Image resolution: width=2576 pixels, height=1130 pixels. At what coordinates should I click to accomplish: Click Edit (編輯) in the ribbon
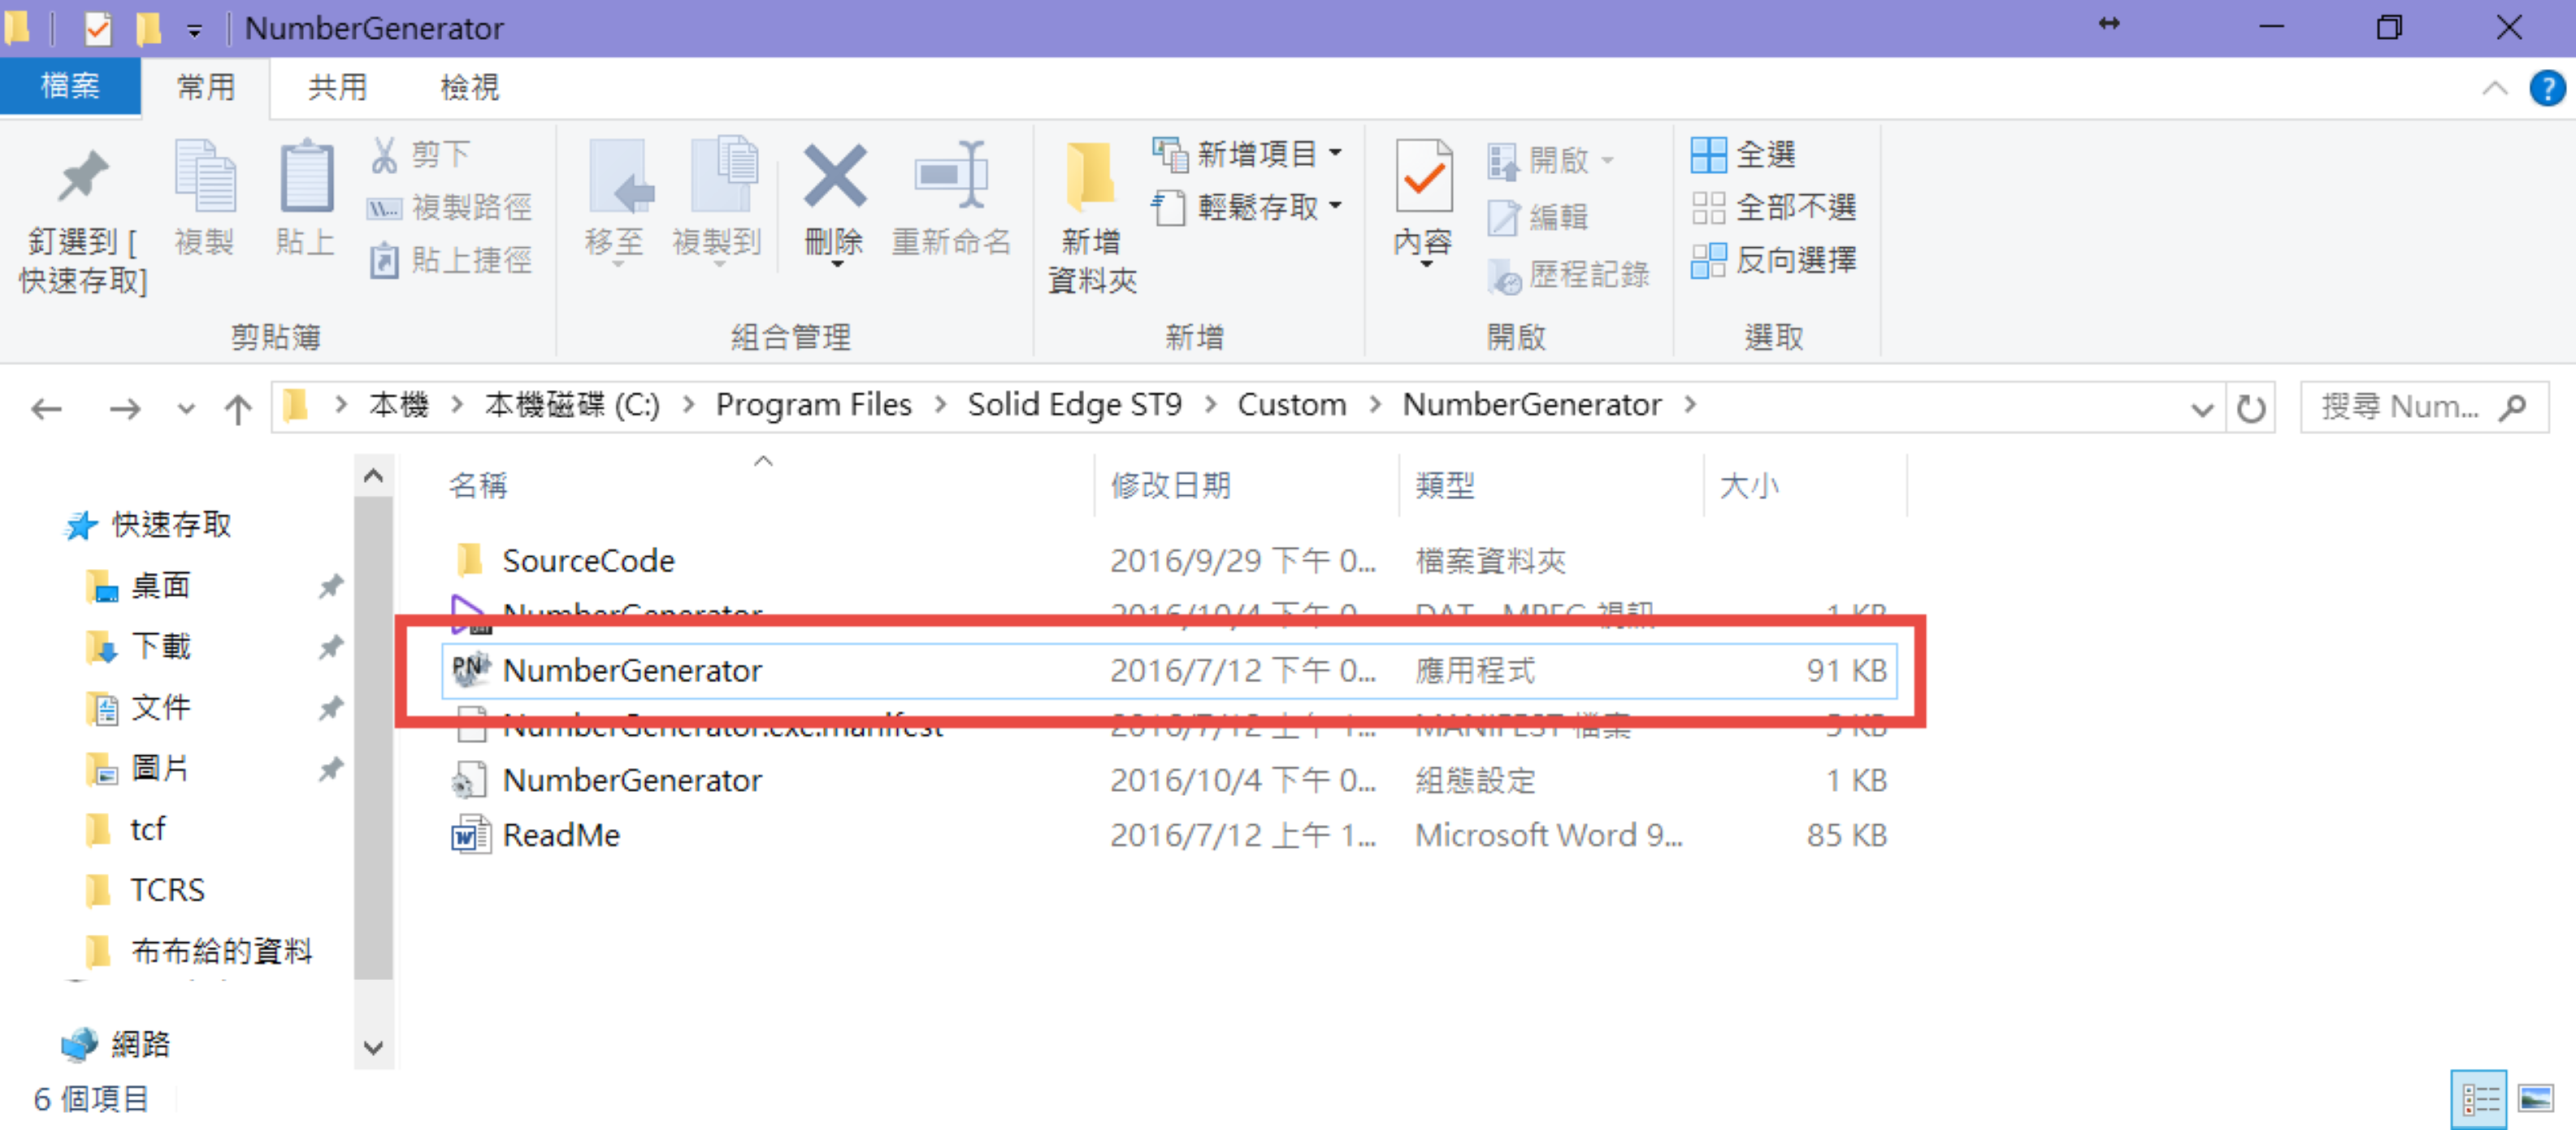pos(1538,217)
